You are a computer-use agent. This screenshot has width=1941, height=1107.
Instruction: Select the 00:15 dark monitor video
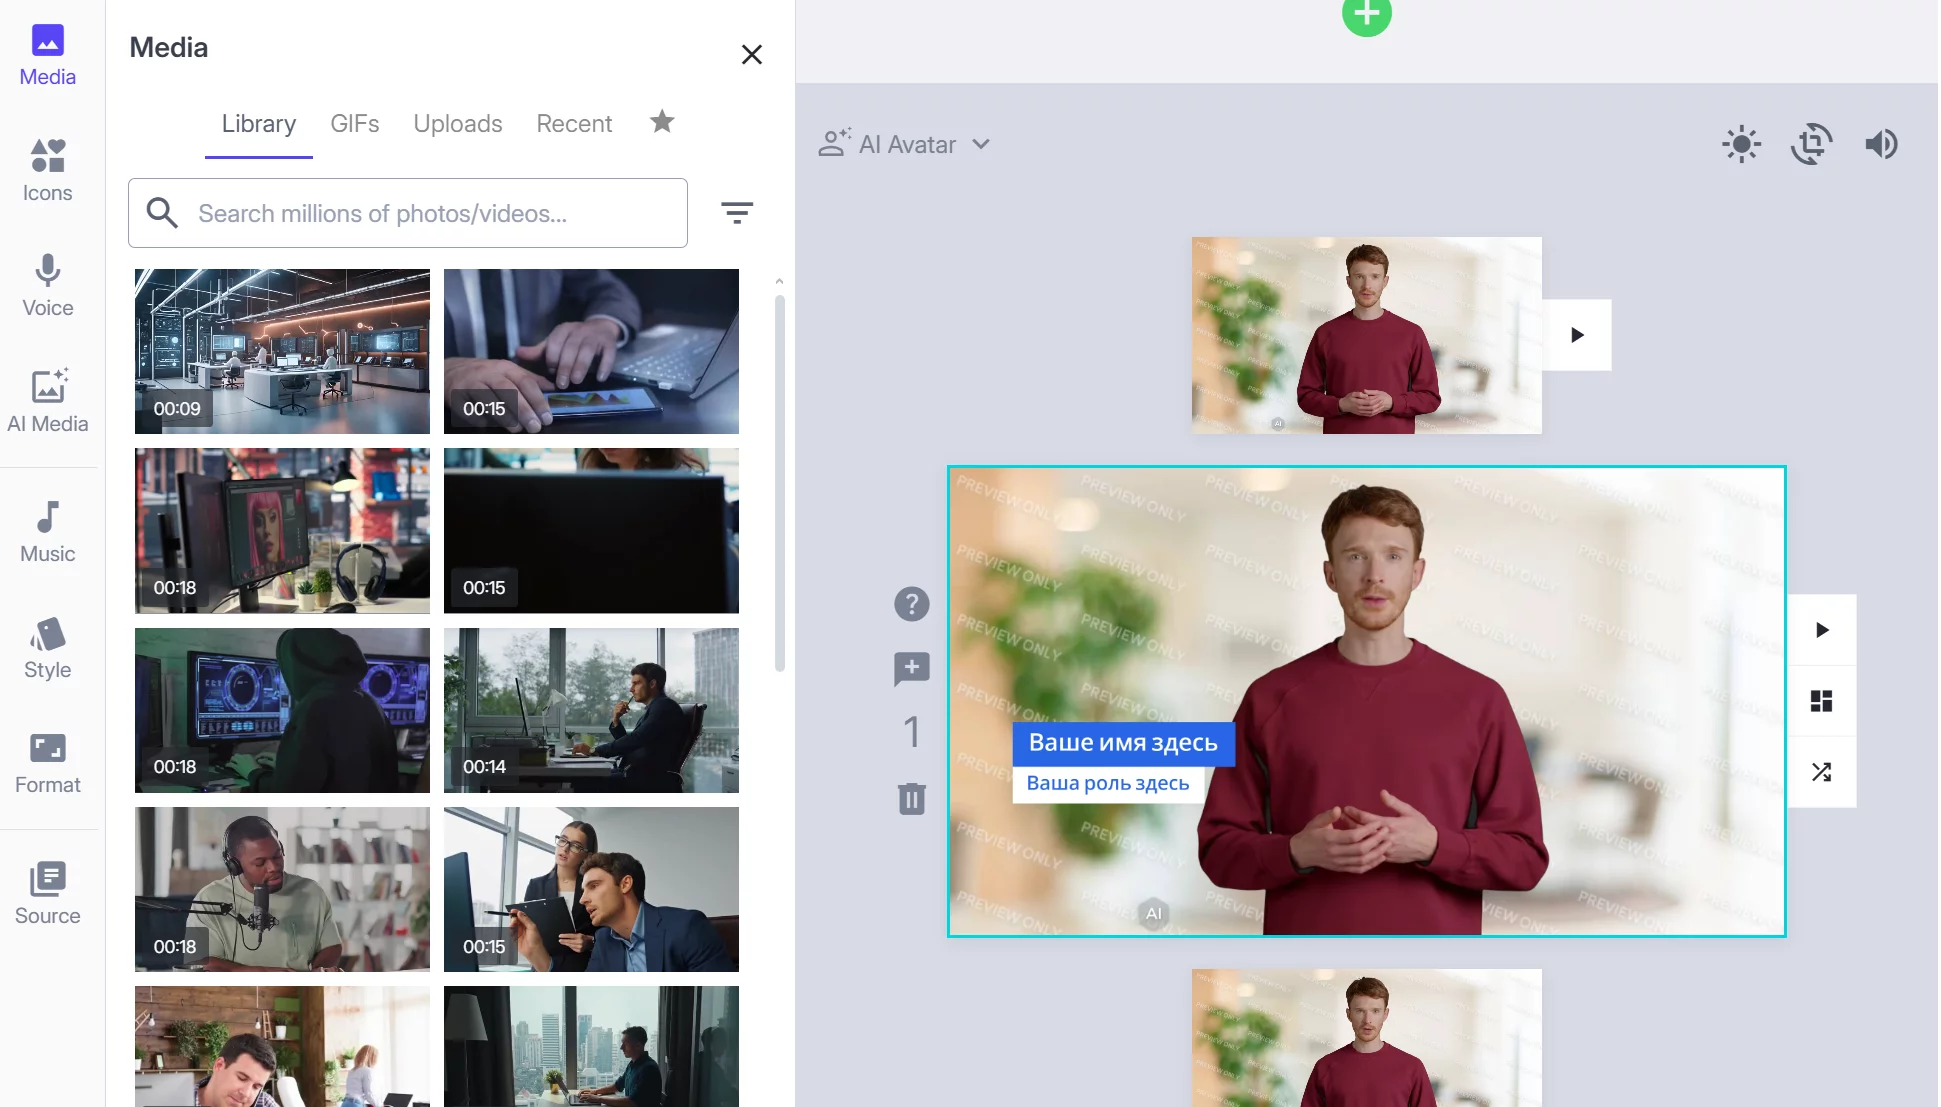[x=591, y=530]
